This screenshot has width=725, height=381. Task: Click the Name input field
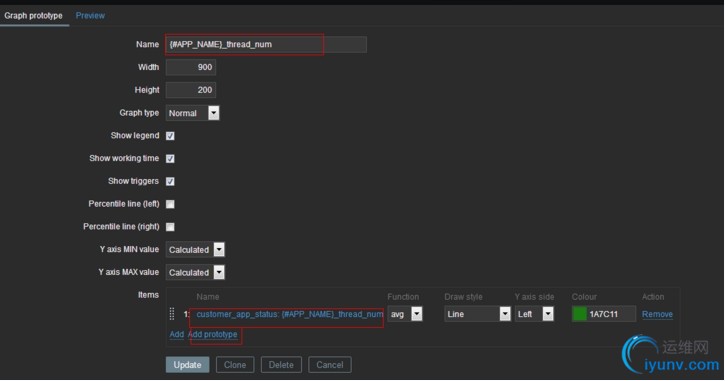(266, 44)
